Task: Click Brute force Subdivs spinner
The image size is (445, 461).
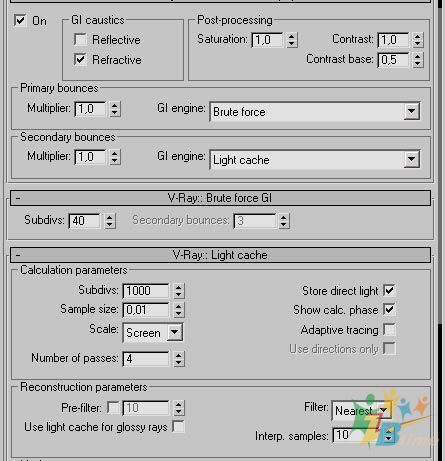Action: pos(110,221)
